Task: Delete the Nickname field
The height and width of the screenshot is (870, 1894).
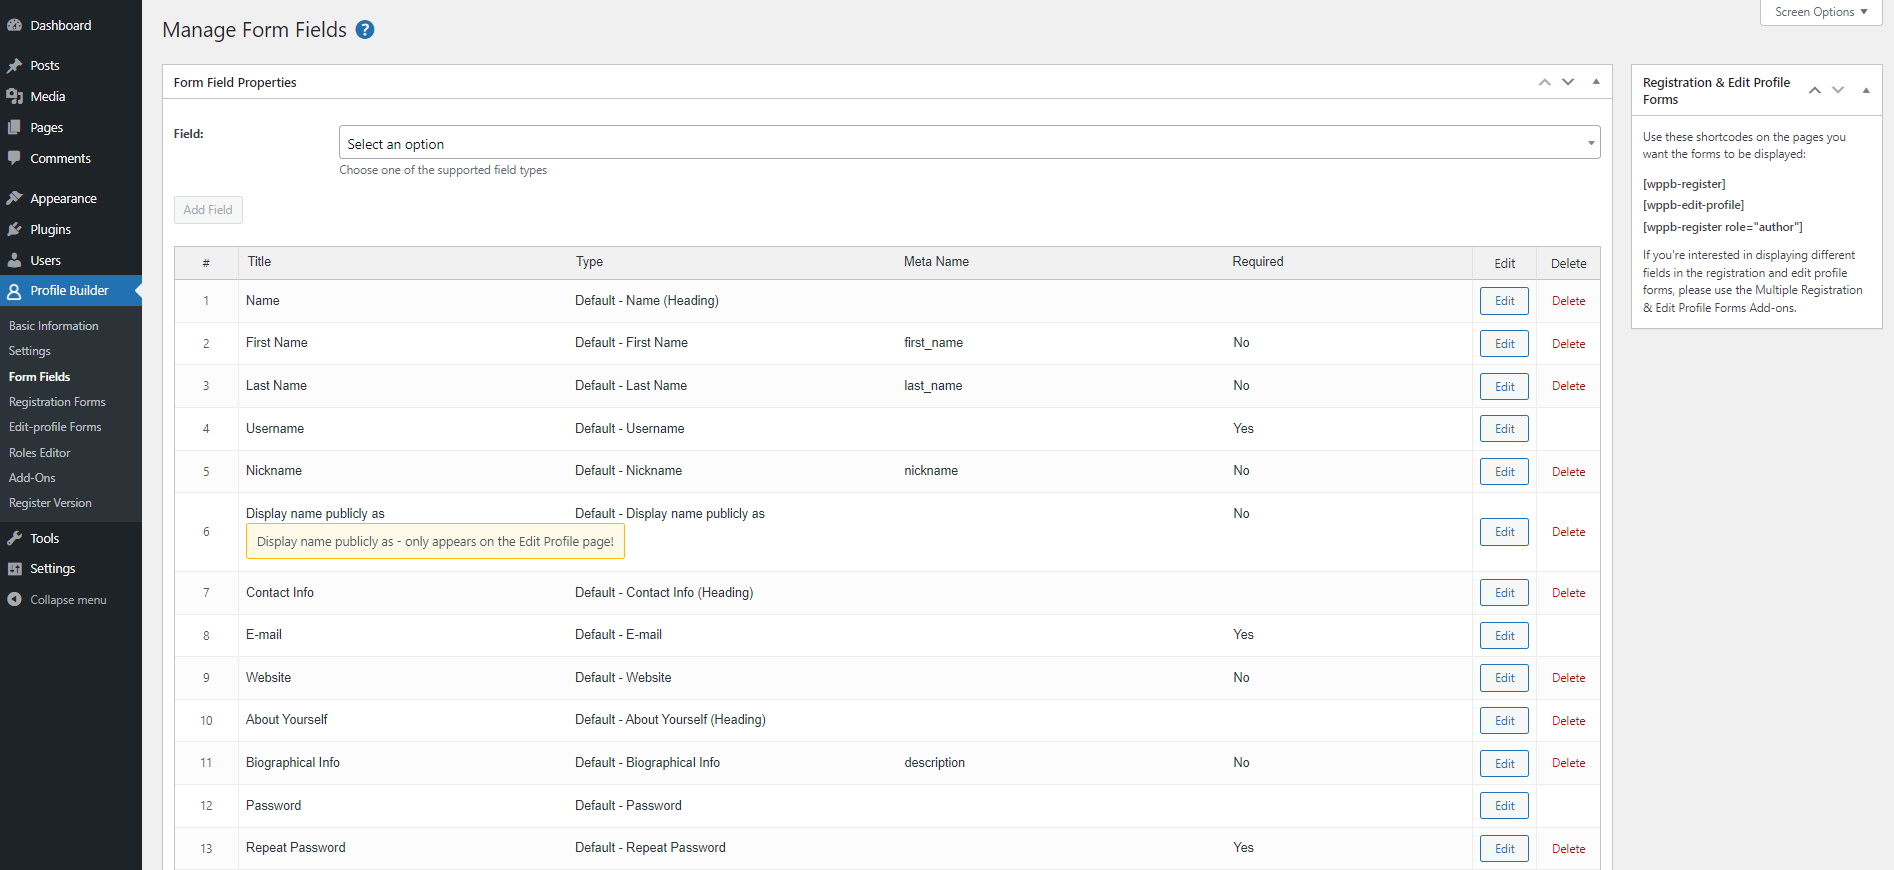Action: 1568,472
